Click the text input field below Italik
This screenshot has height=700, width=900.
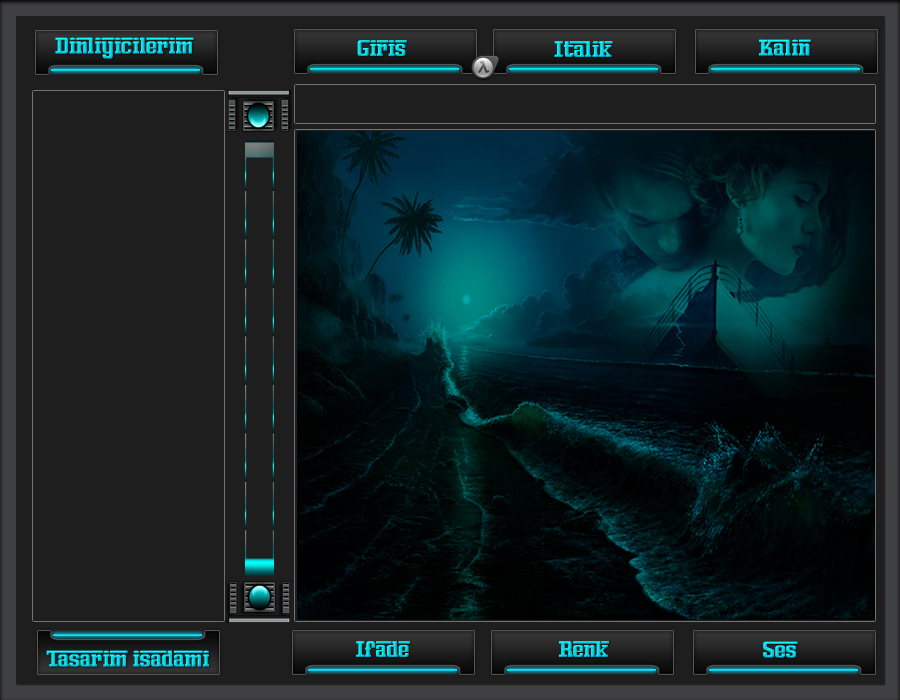point(584,104)
